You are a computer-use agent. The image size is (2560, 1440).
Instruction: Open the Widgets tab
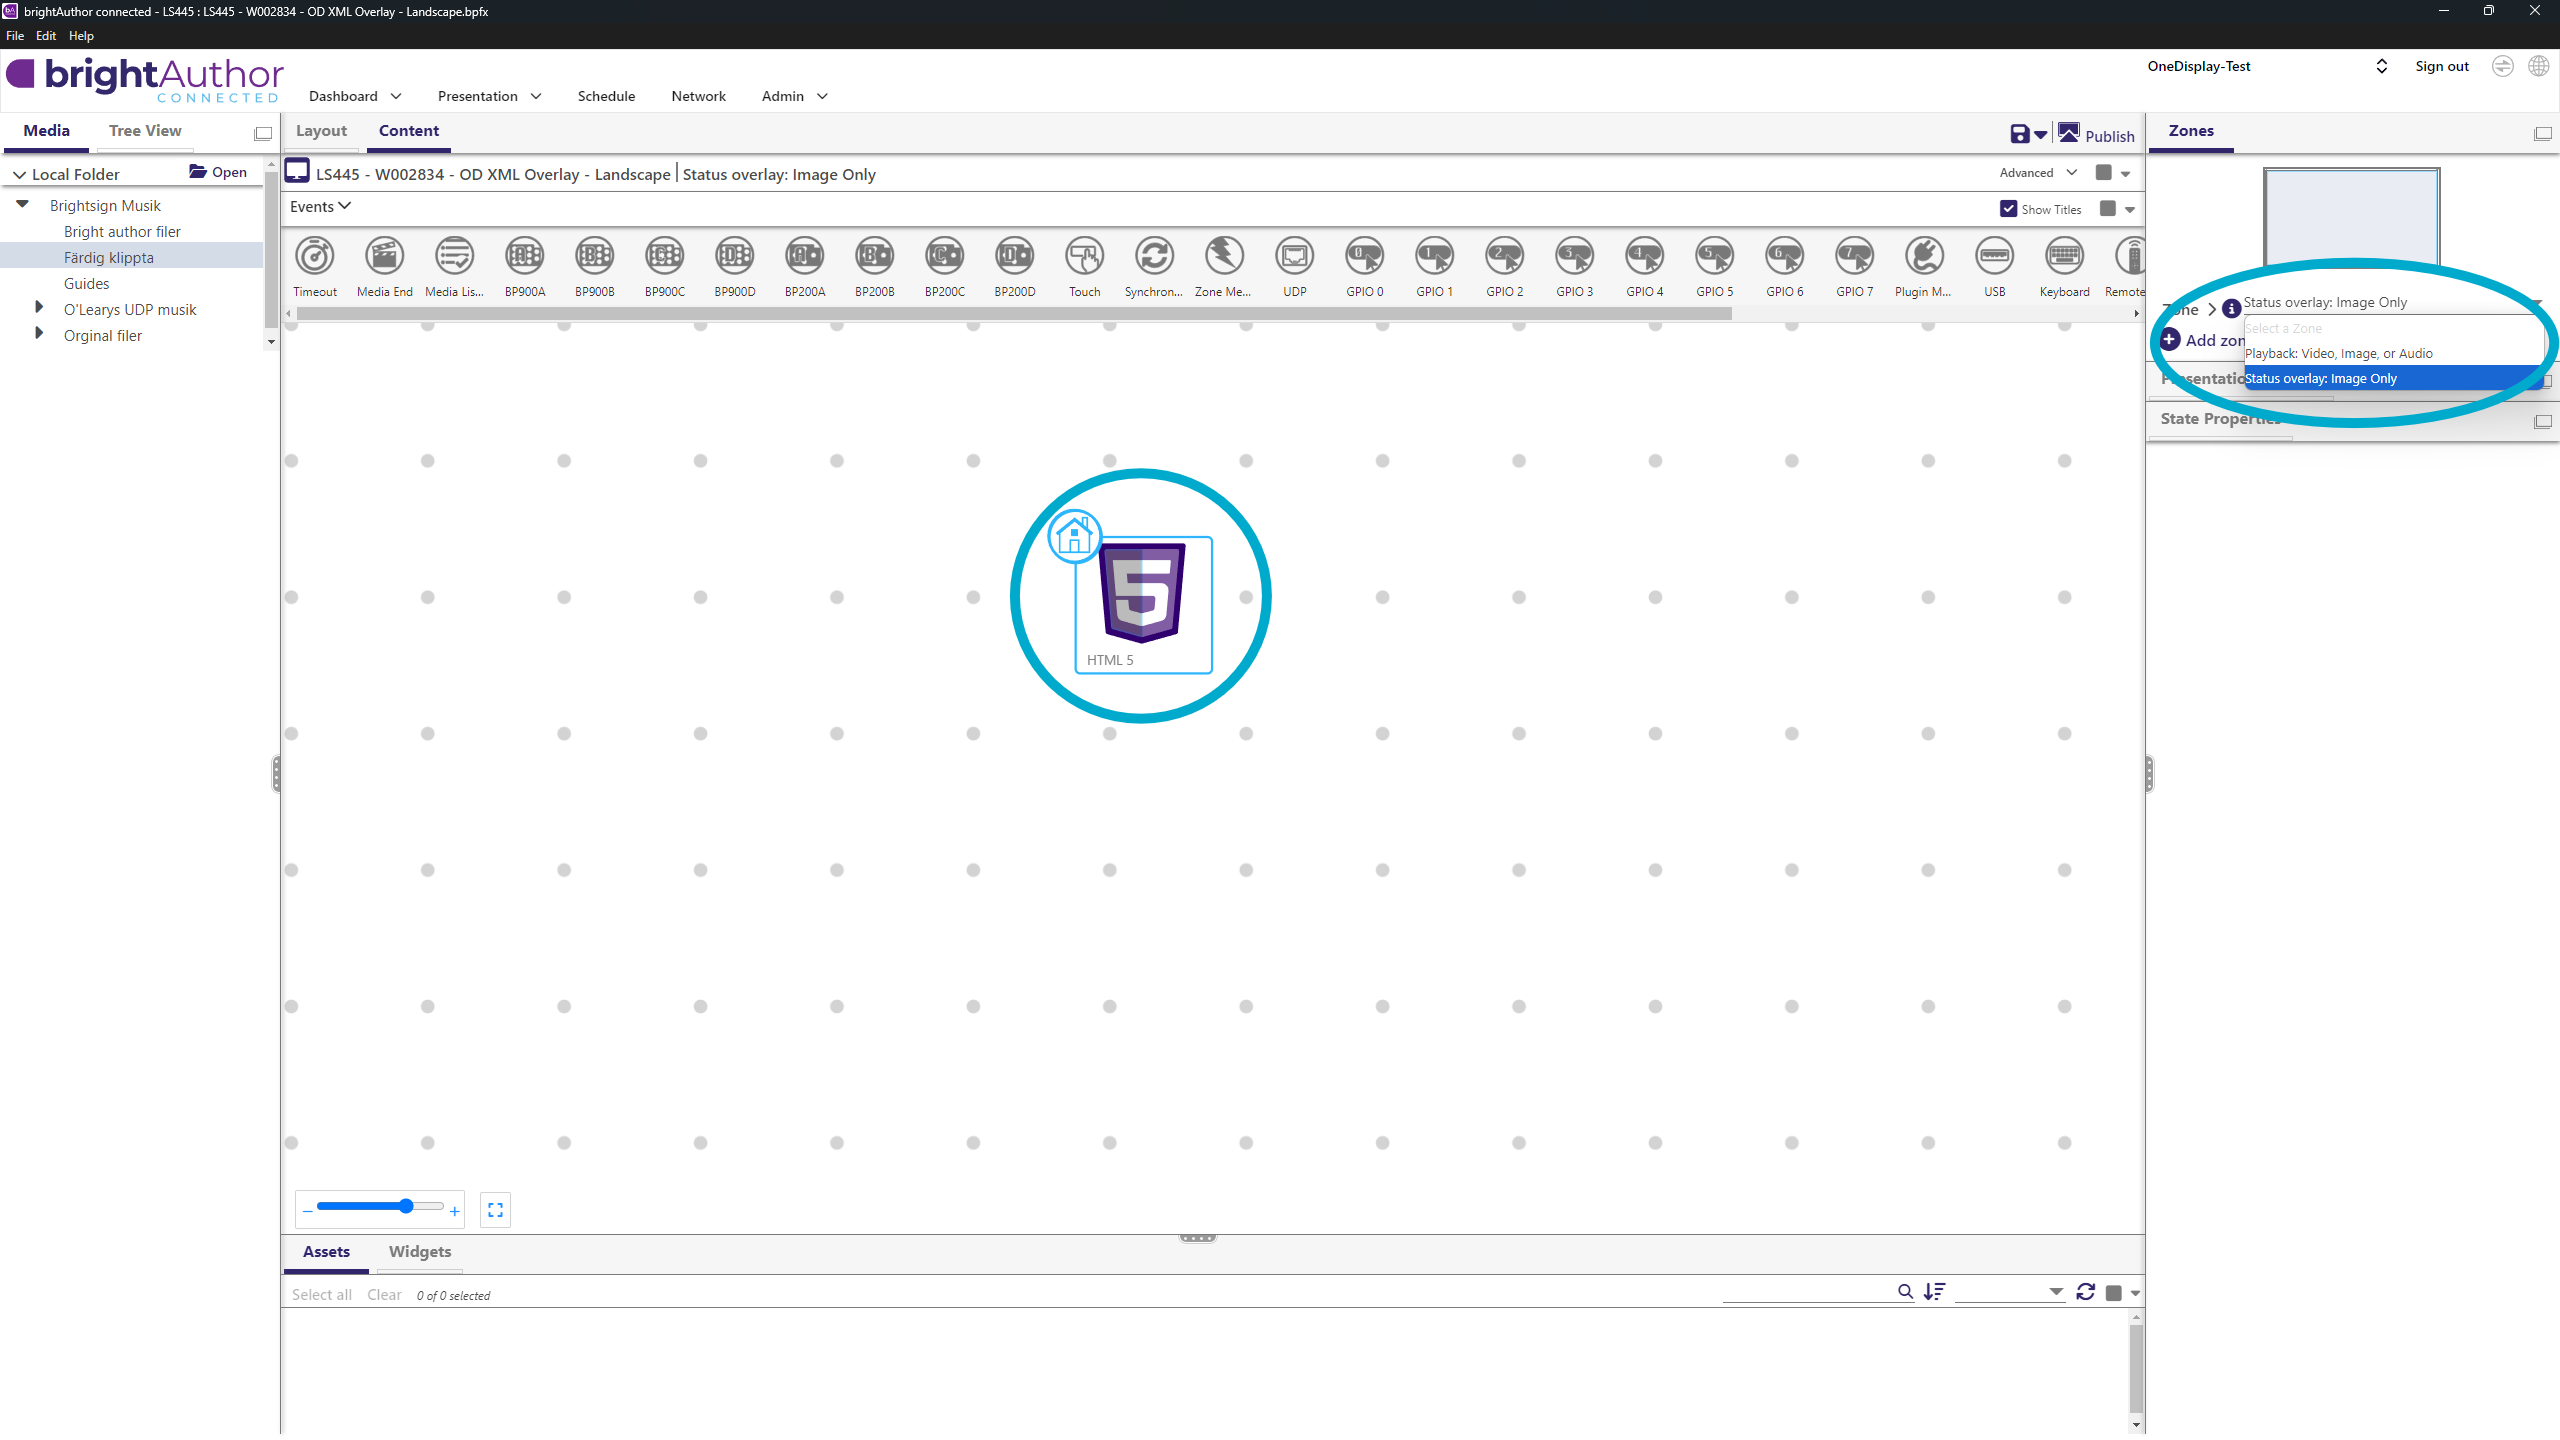[x=419, y=1252]
